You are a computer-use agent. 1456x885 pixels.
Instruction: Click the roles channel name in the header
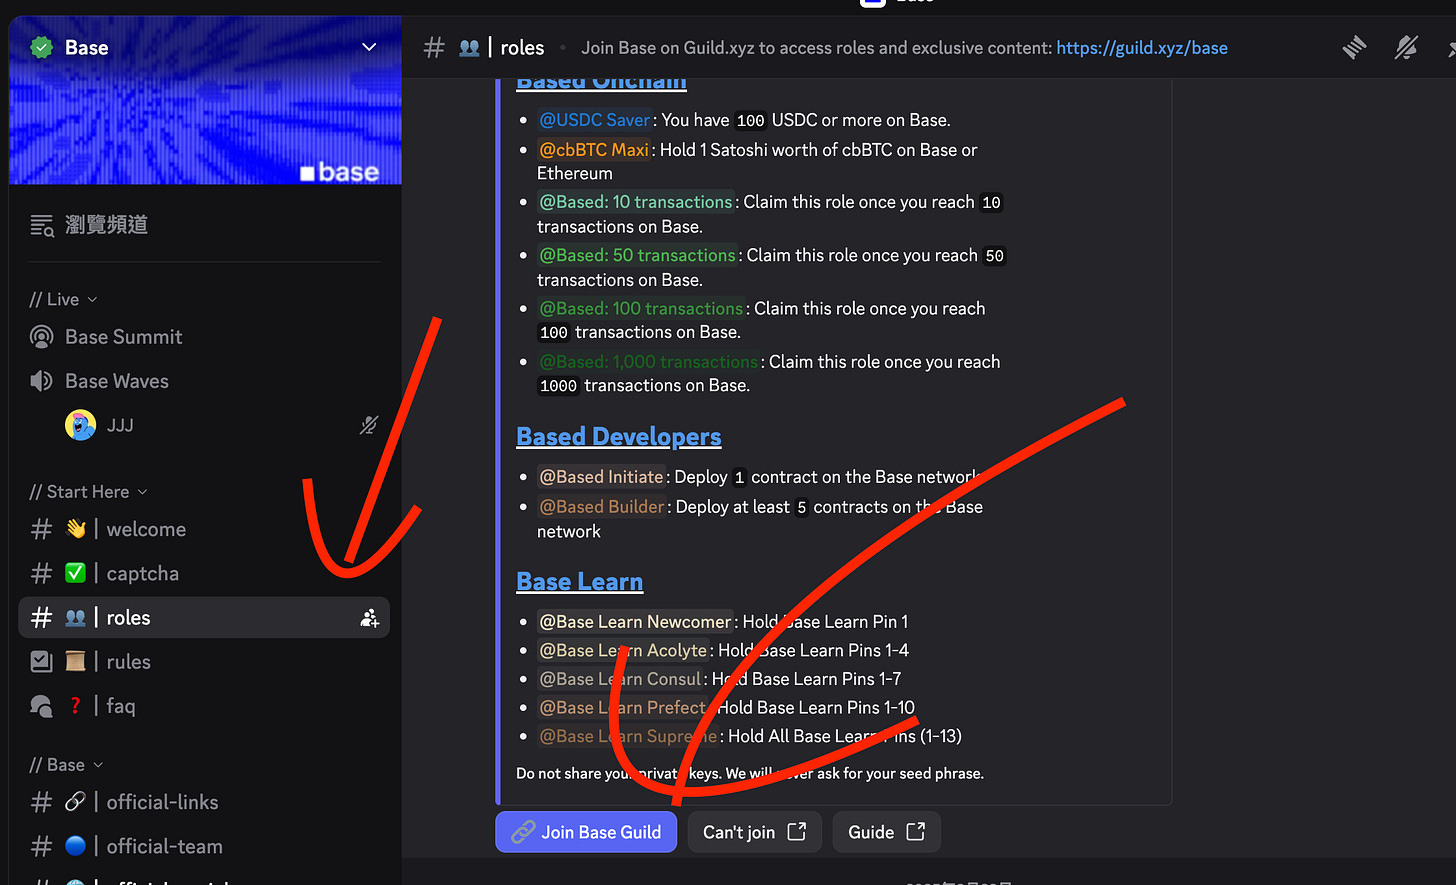(522, 48)
